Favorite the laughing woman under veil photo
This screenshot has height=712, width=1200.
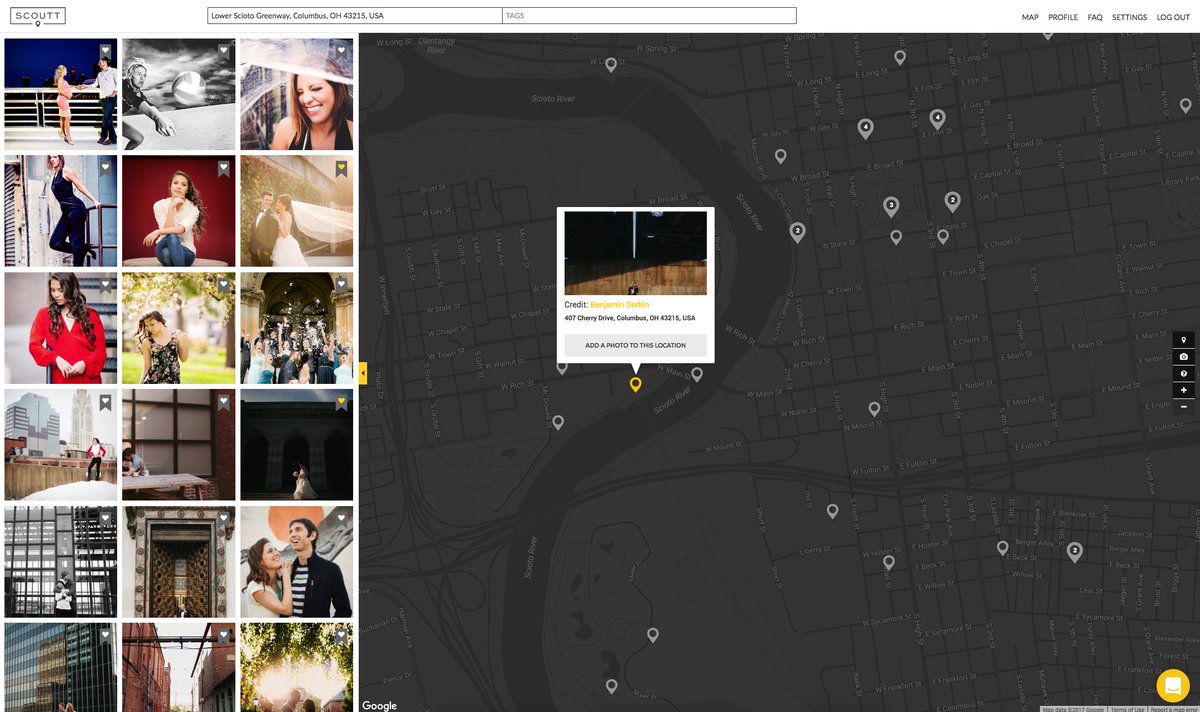(x=341, y=51)
